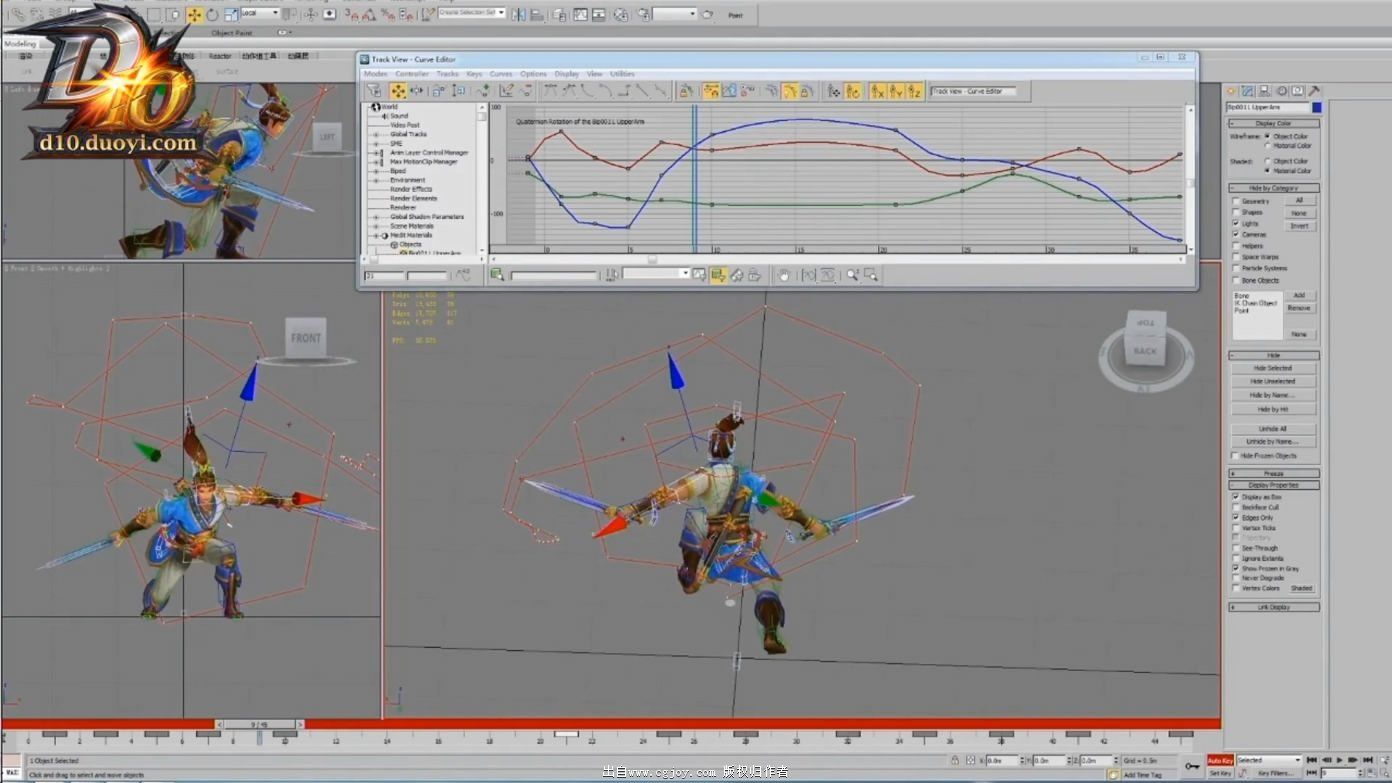Screen dimensions: 1392x783
Task: Click the Set Key filter key icon
Action: 1192,766
